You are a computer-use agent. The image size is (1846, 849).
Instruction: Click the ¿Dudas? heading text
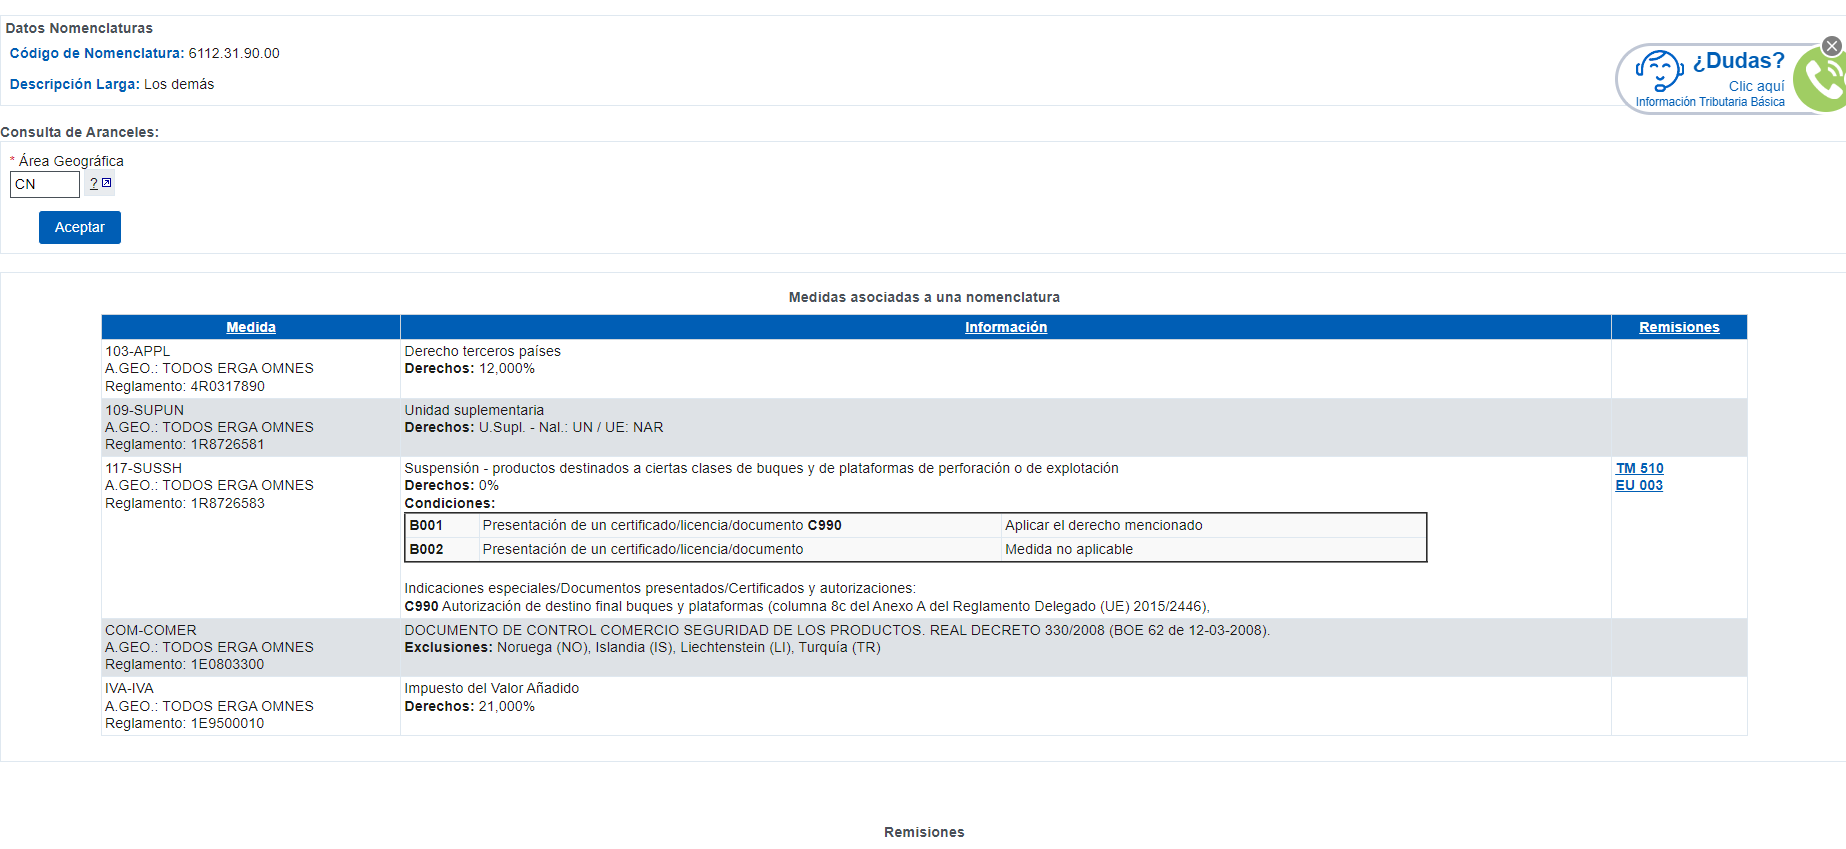click(1738, 61)
